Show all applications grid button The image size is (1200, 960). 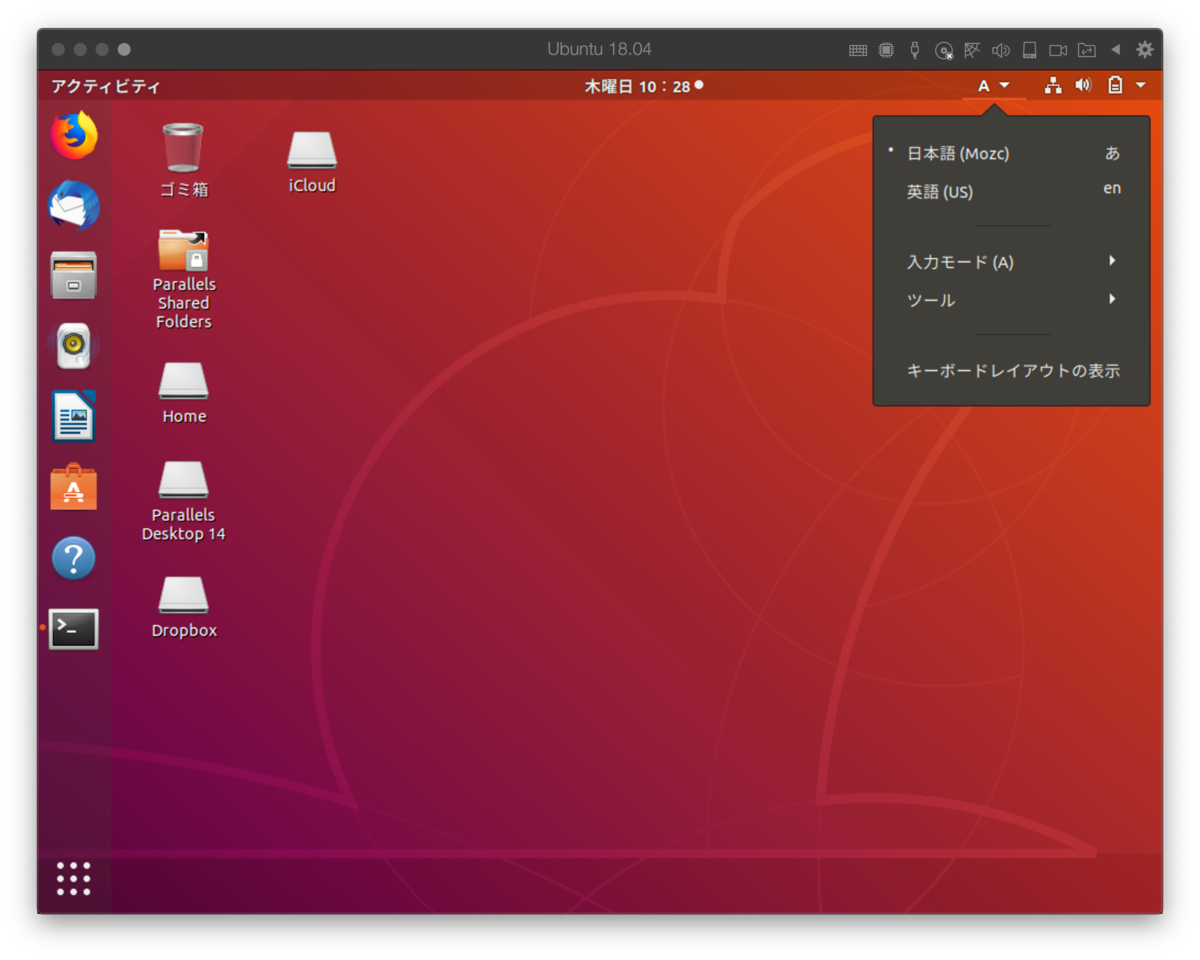74,879
